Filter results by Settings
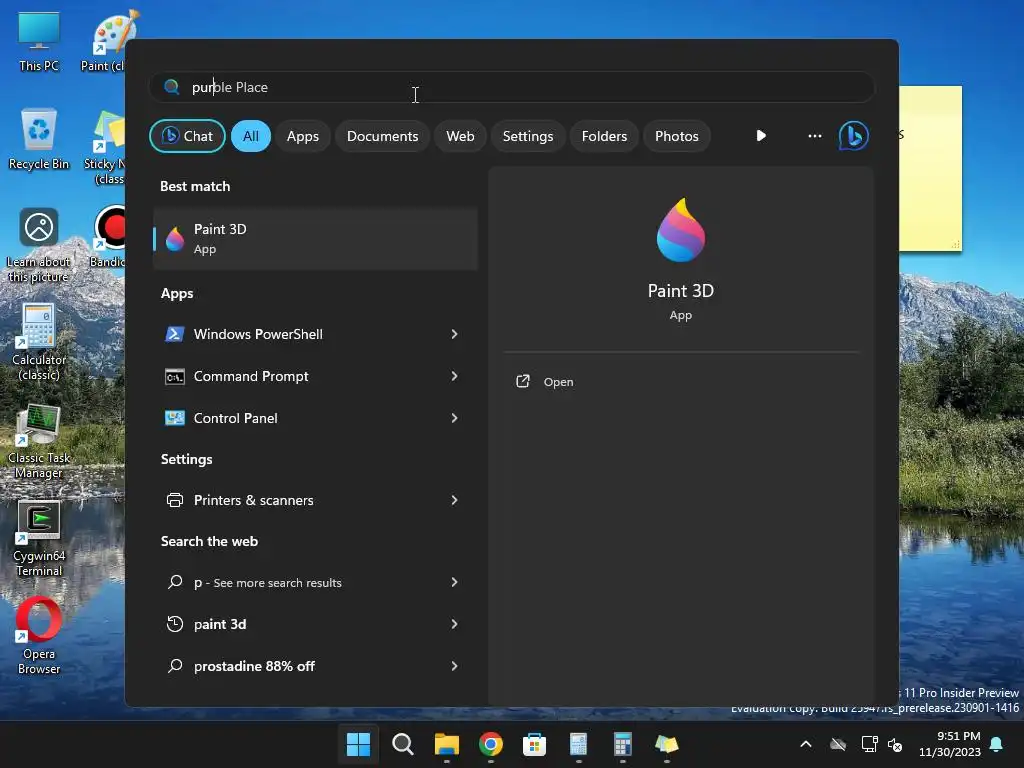Image resolution: width=1024 pixels, height=768 pixels. click(528, 136)
